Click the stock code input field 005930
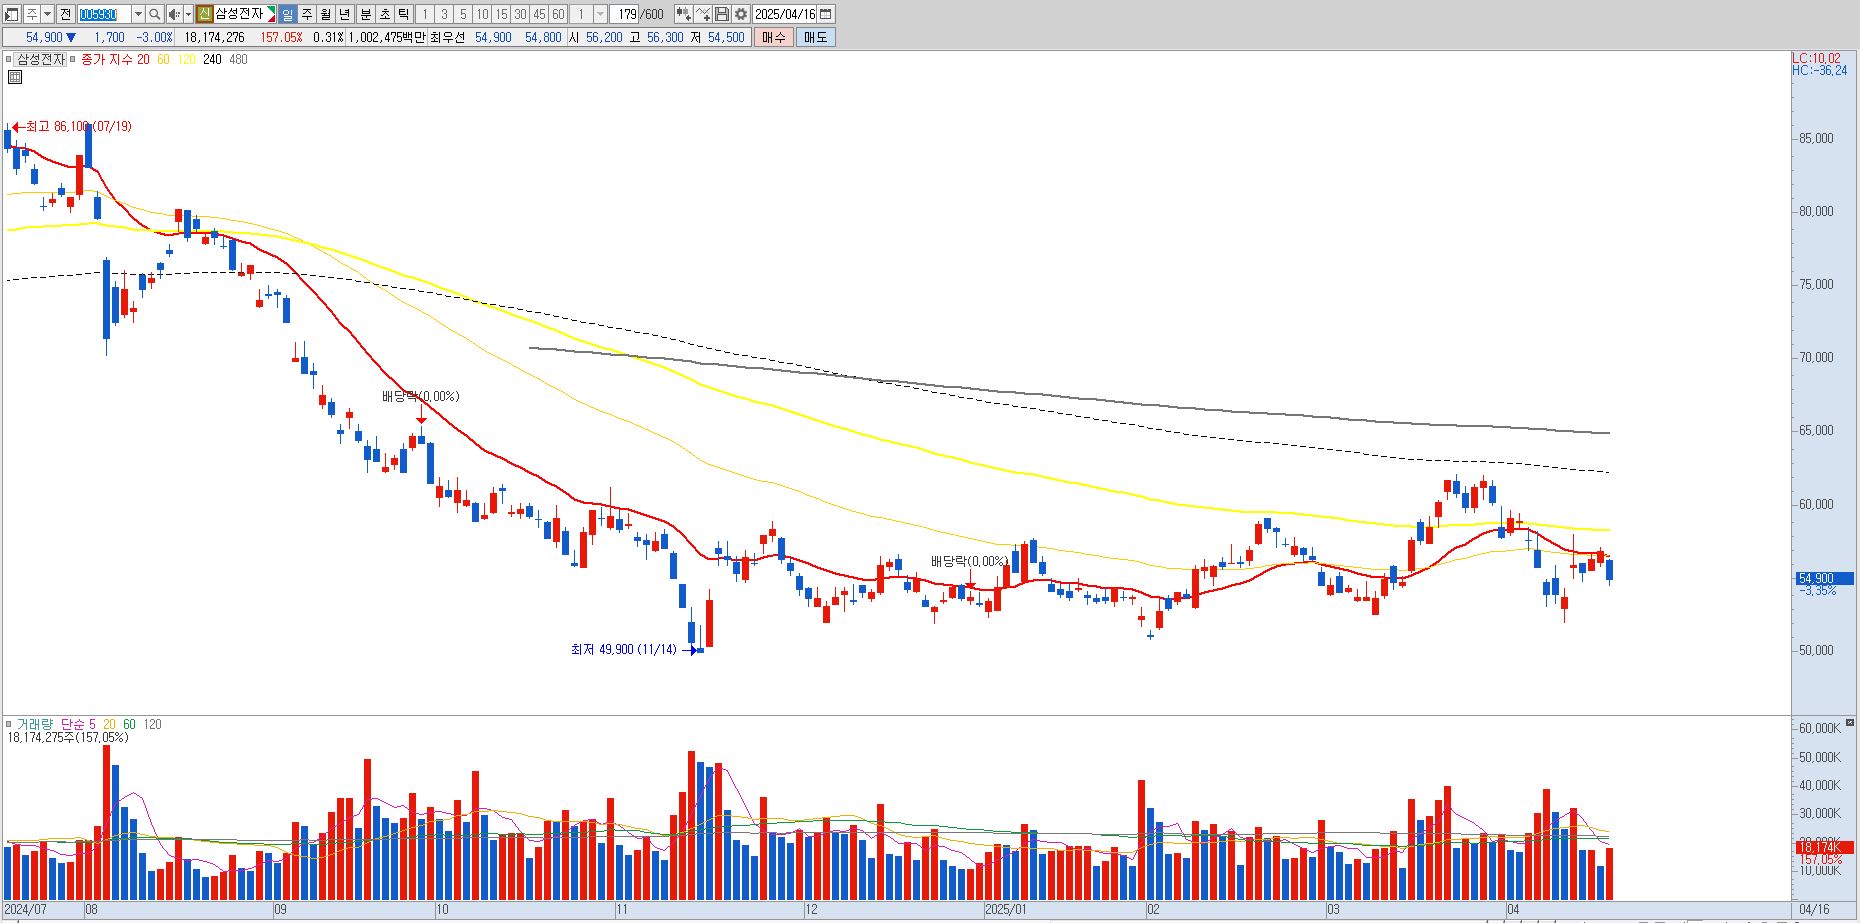The width and height of the screenshot is (1860, 923). click(104, 14)
